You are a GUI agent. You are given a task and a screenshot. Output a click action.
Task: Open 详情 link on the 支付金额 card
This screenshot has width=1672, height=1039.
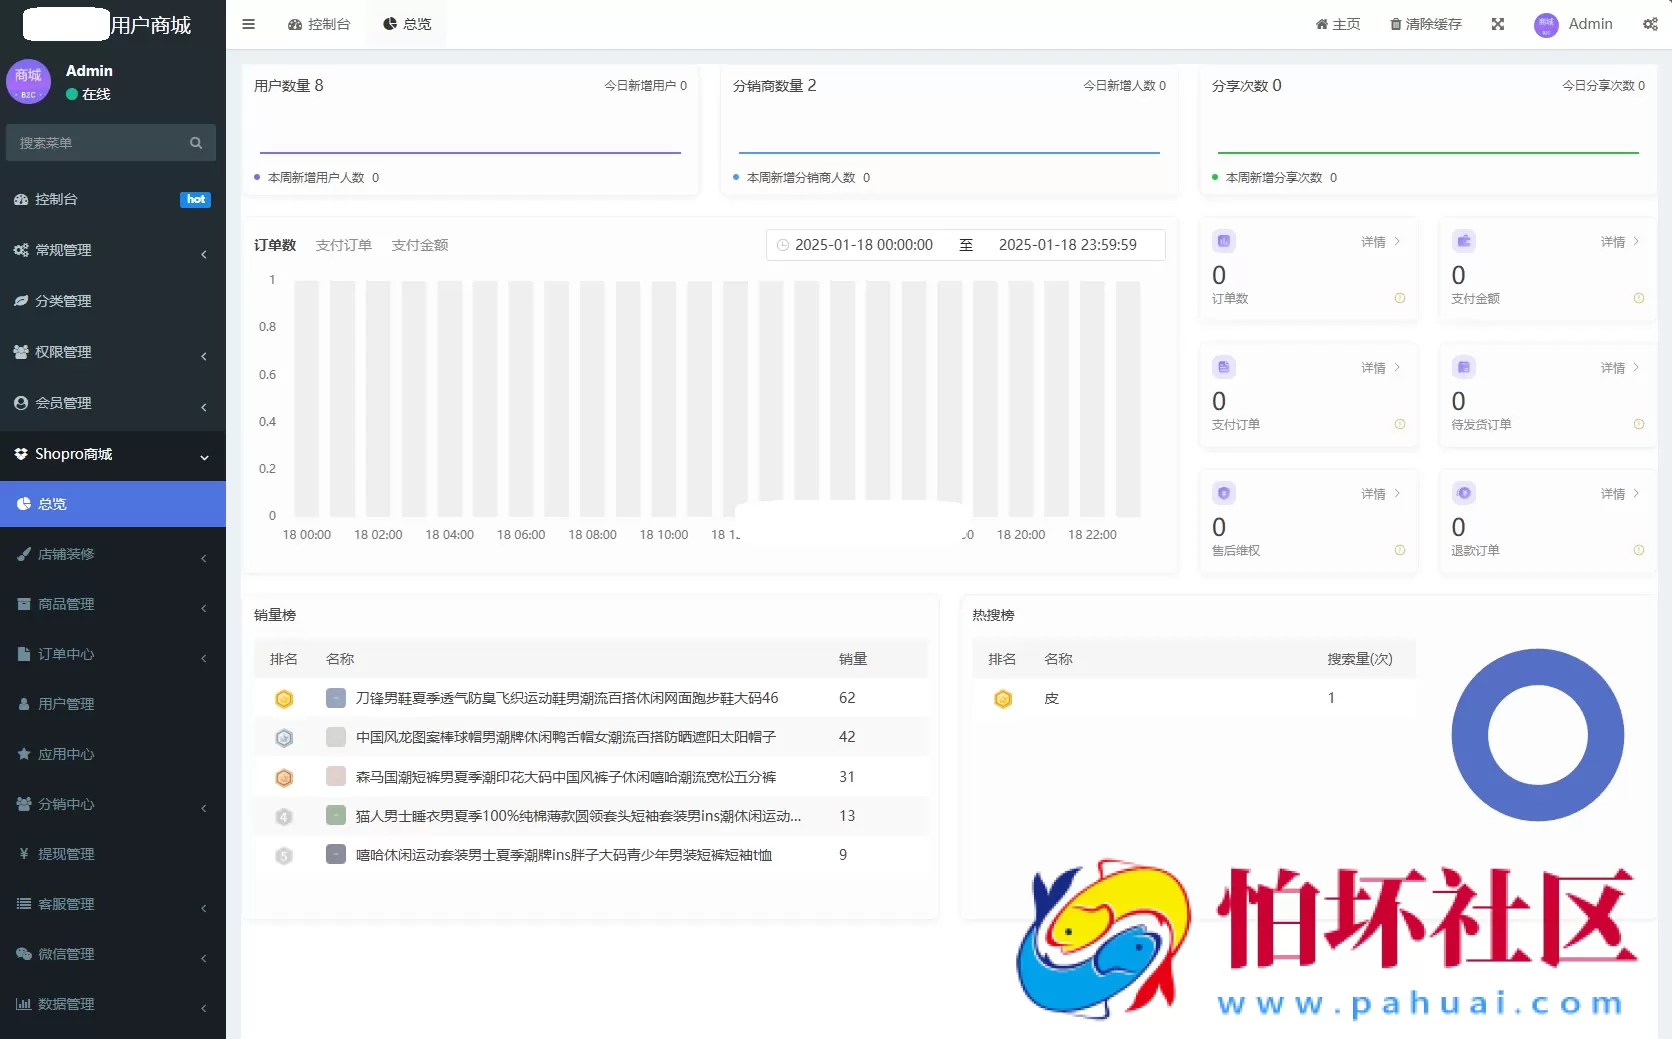[x=1613, y=241]
